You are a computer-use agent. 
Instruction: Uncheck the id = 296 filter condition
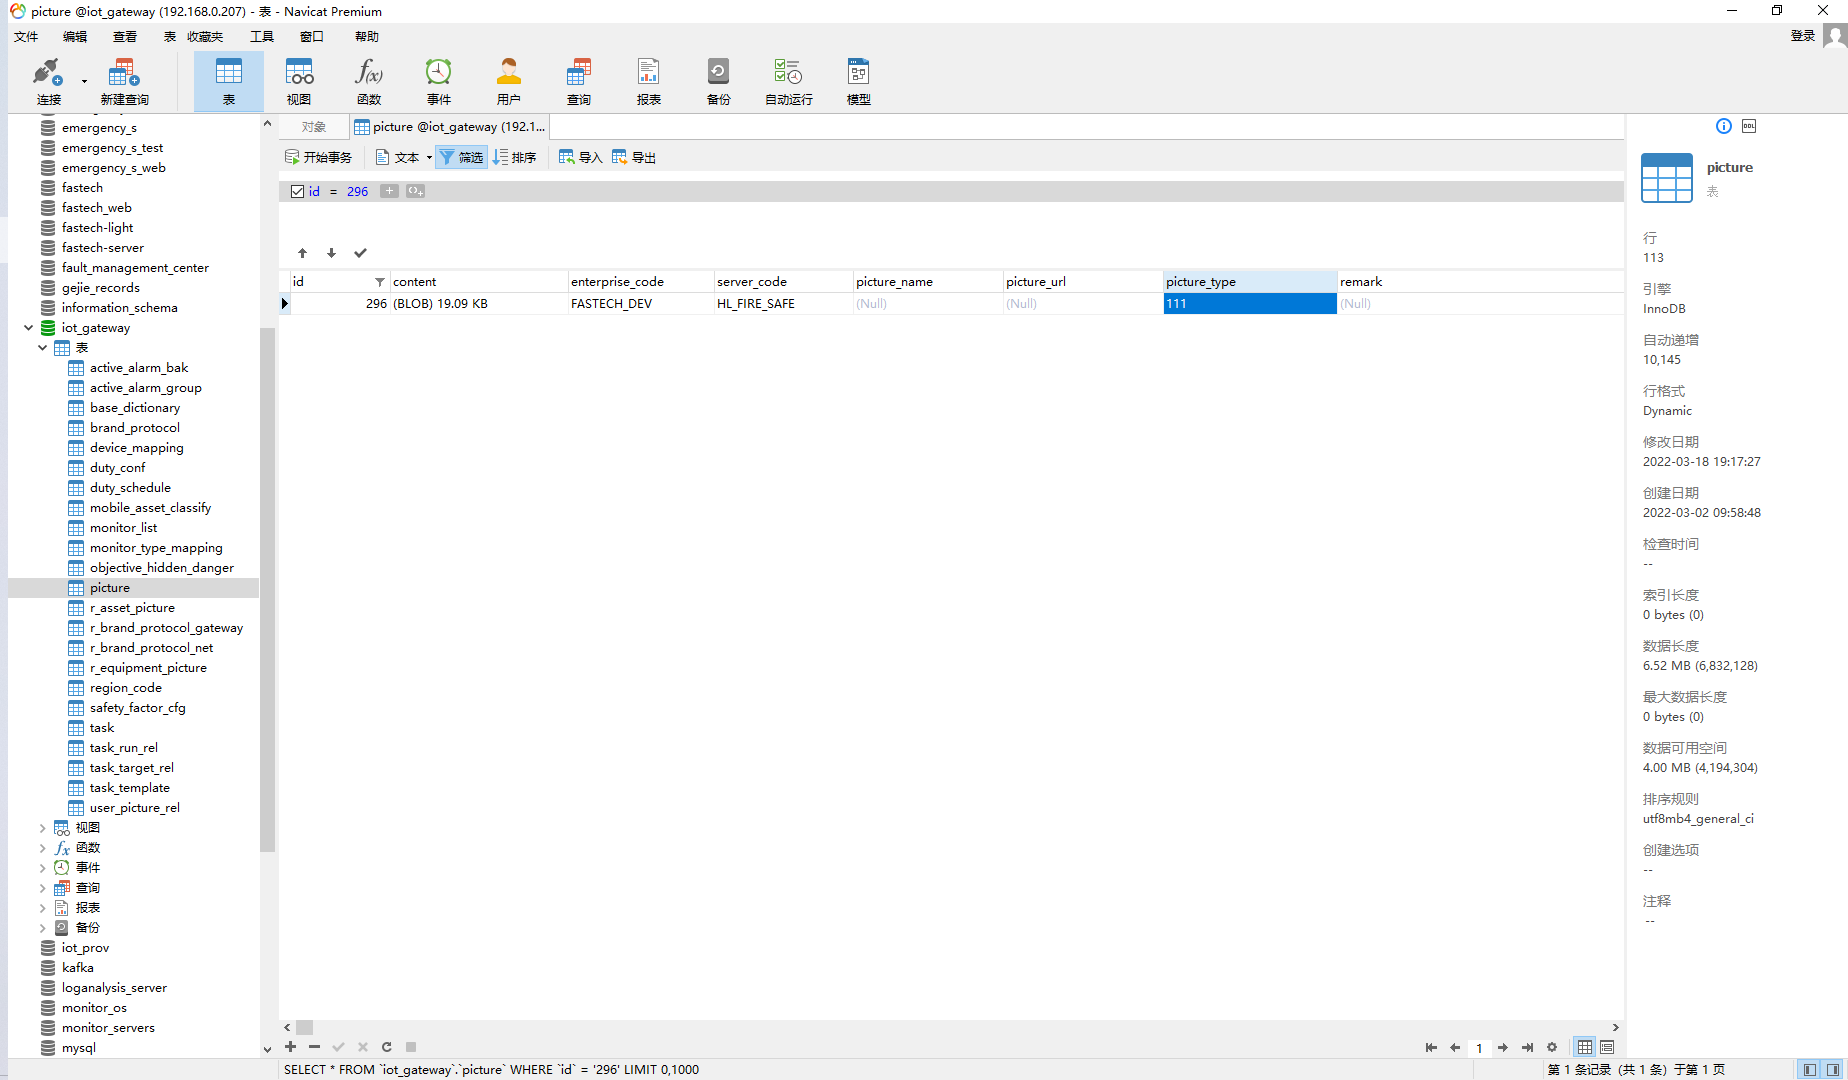pos(297,191)
